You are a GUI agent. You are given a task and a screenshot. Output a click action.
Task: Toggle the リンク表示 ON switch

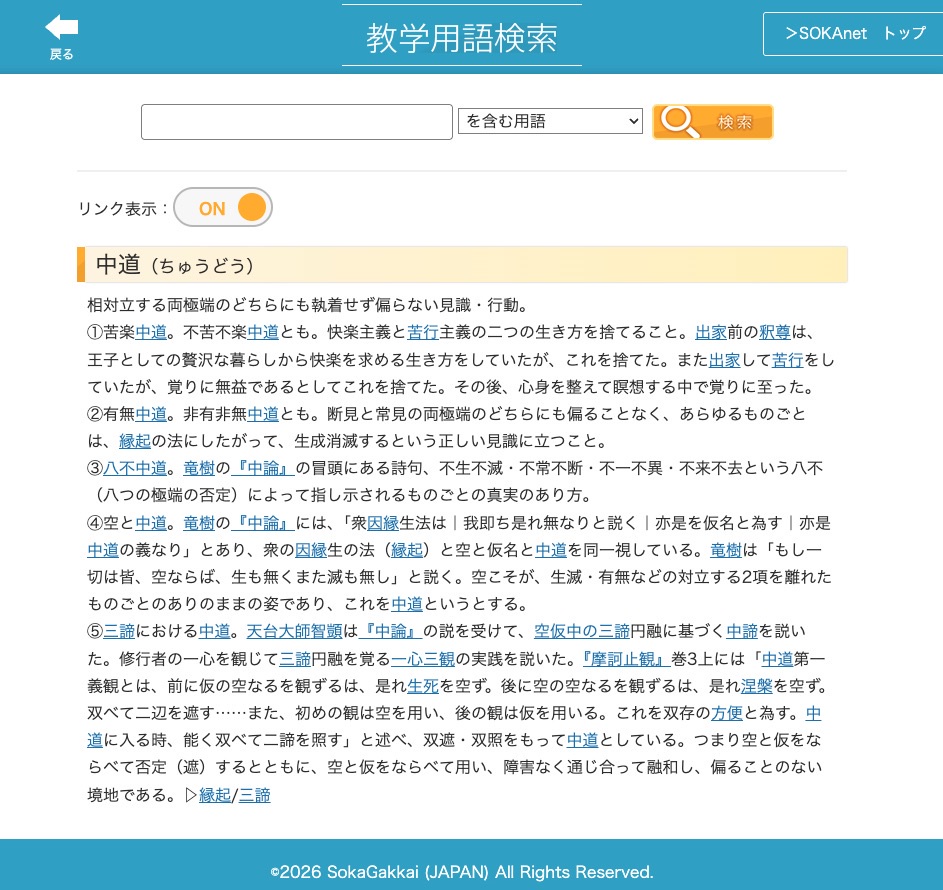click(223, 208)
